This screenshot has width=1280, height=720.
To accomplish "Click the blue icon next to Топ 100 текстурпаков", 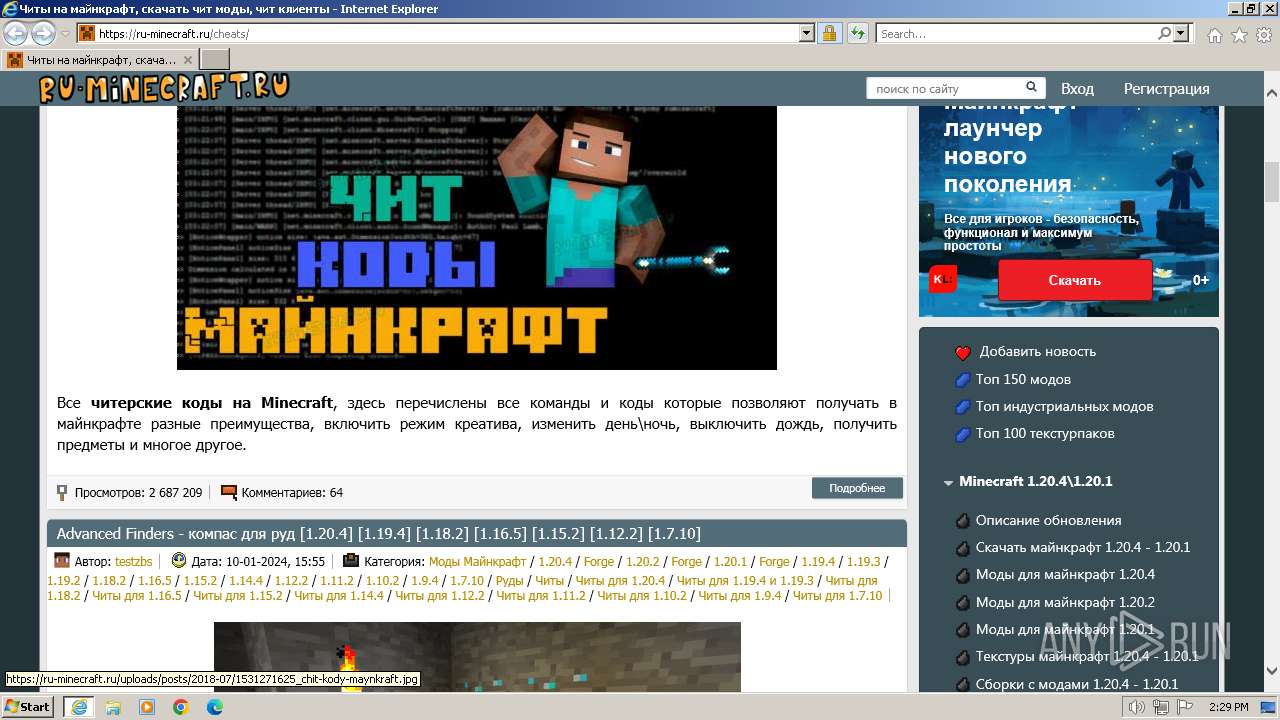I will [x=963, y=434].
